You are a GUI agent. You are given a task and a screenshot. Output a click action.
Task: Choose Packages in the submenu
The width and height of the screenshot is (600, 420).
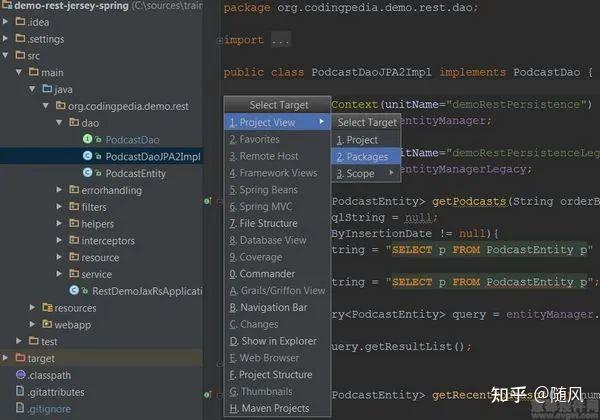tap(365, 156)
